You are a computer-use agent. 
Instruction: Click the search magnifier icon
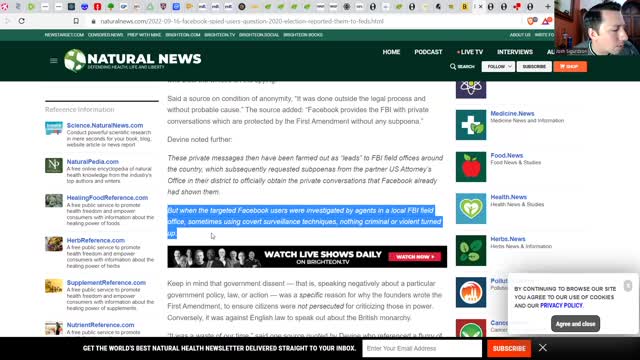[x=453, y=67]
